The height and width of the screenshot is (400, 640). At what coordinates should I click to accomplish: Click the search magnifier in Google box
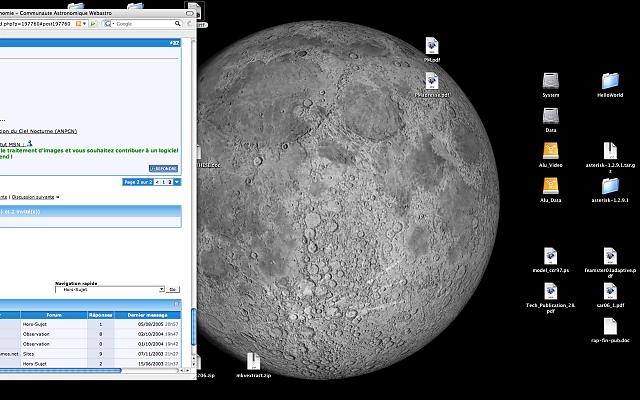pos(178,24)
